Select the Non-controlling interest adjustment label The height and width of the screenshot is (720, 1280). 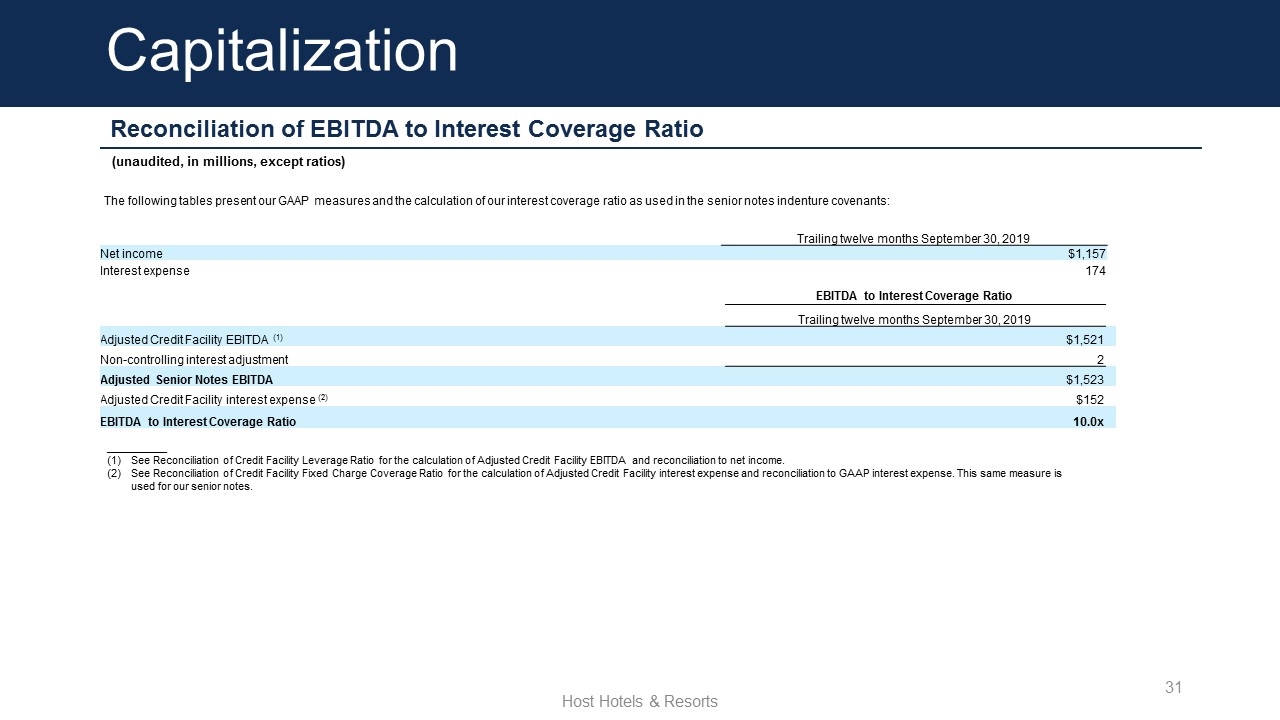point(194,360)
